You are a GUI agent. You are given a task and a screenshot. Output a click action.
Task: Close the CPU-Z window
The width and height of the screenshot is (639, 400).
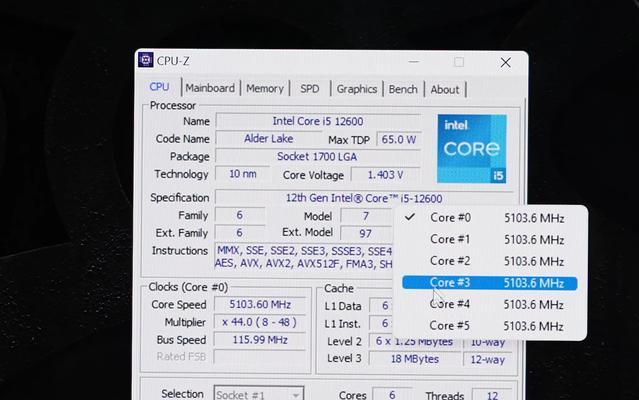click(506, 62)
